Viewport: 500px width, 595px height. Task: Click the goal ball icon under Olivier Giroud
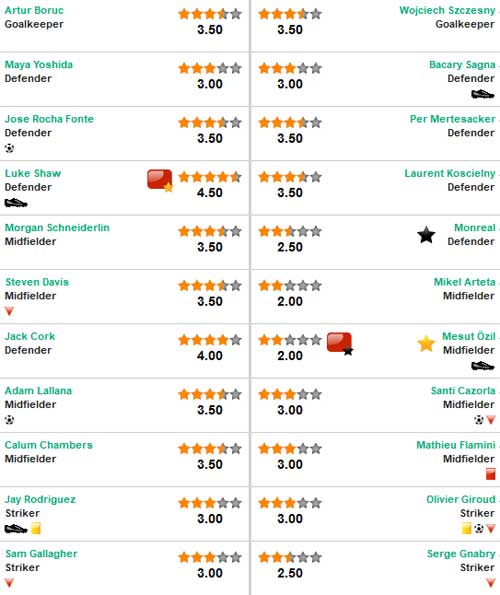479,528
